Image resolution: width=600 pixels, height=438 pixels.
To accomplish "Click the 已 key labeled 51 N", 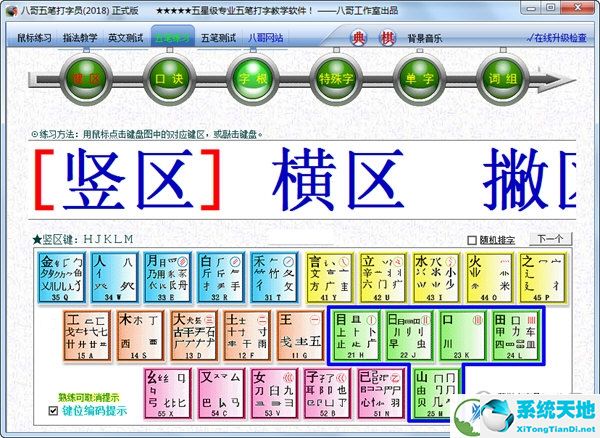I will tap(381, 394).
